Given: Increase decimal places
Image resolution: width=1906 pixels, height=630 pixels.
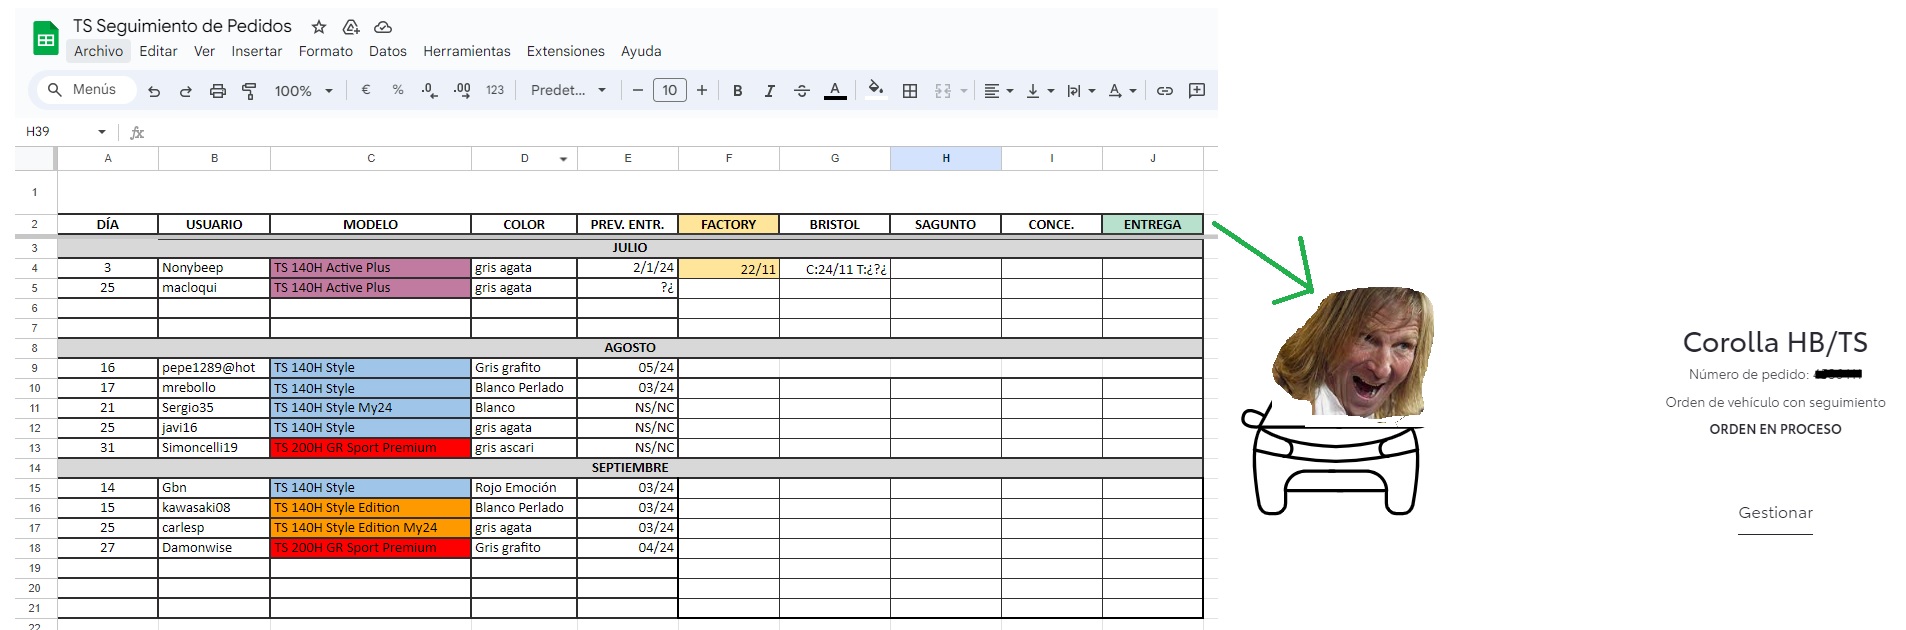Looking at the screenshot, I should pos(462,90).
